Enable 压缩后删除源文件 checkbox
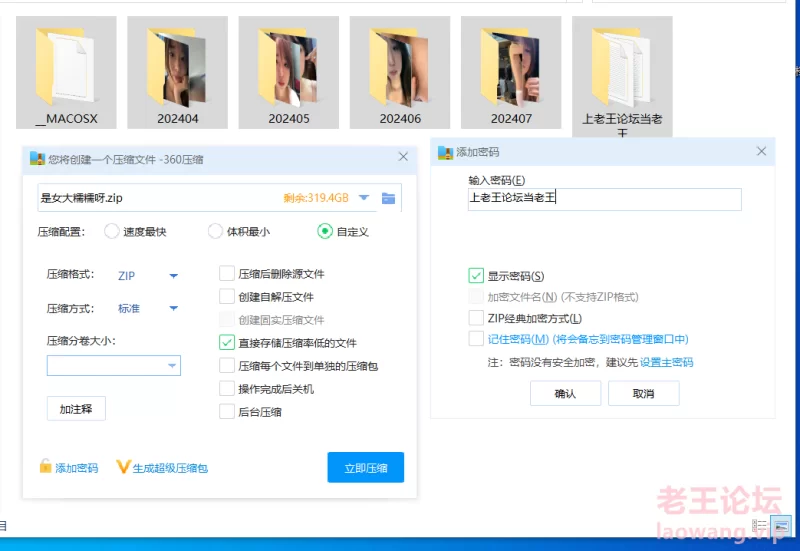 tap(227, 273)
